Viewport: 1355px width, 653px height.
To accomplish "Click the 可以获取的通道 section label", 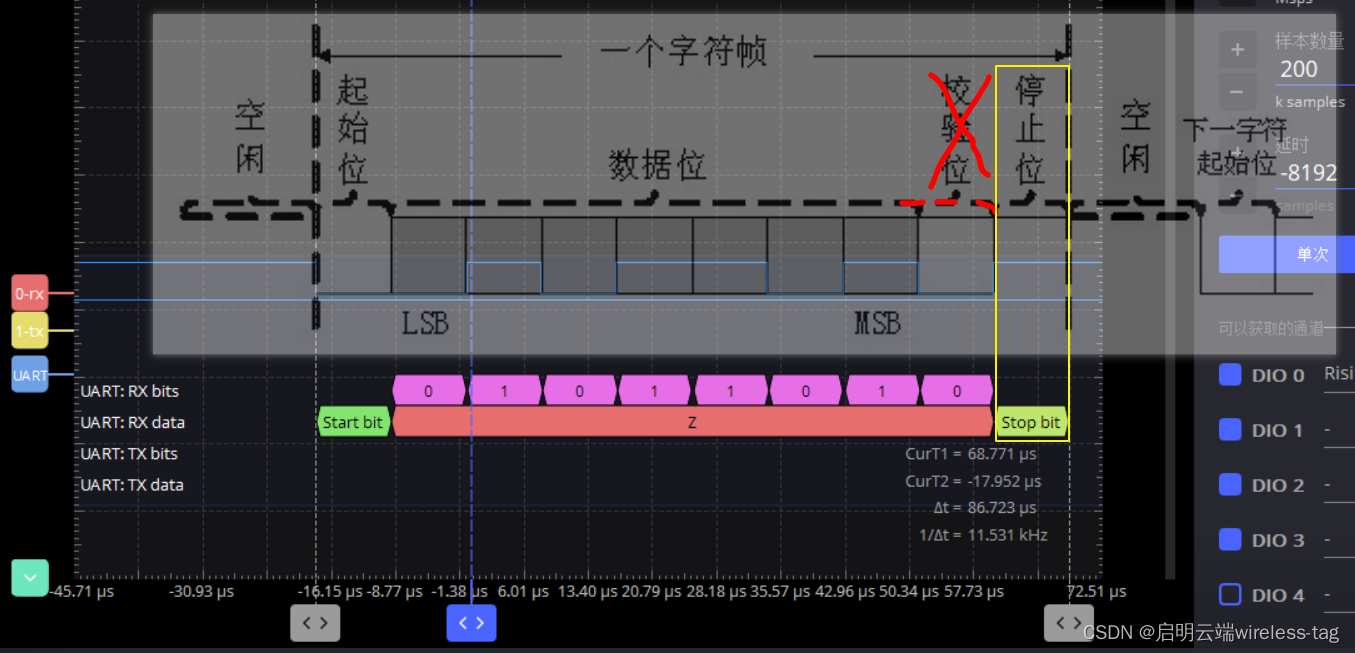I will pos(1271,328).
